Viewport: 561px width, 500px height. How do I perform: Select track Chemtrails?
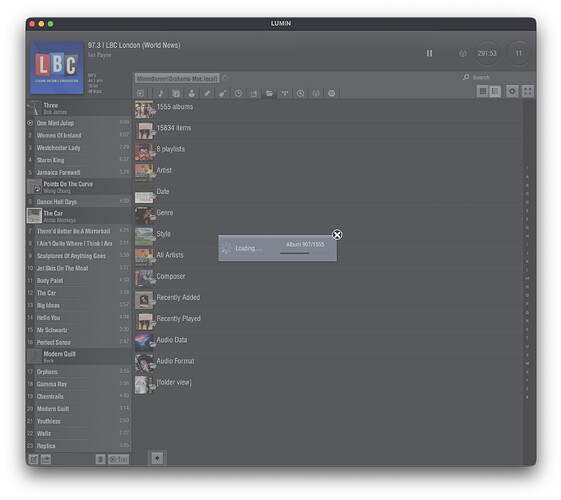79,396
